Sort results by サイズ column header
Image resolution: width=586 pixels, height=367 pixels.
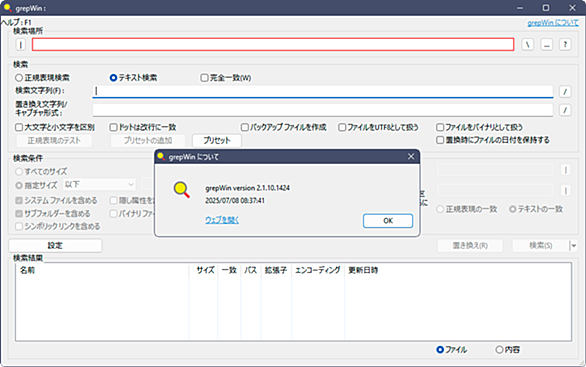(204, 270)
